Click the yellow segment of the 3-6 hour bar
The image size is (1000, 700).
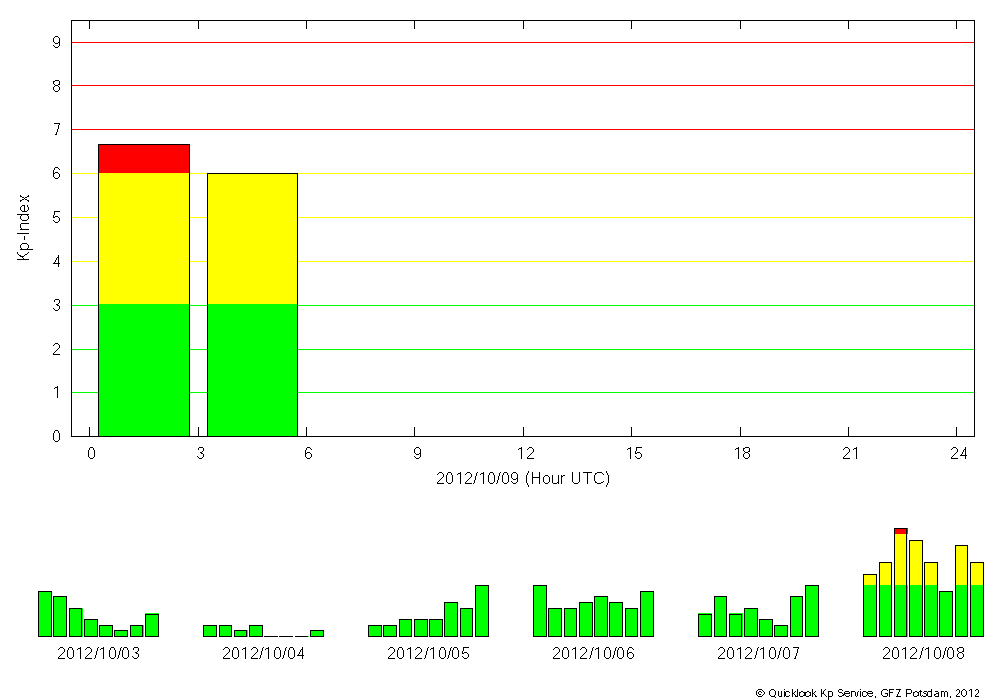[253, 239]
